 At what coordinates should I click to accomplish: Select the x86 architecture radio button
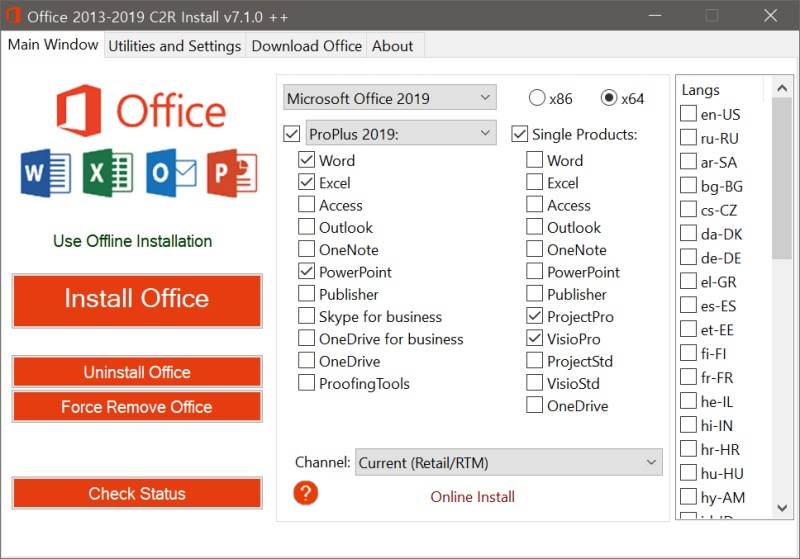coord(537,97)
